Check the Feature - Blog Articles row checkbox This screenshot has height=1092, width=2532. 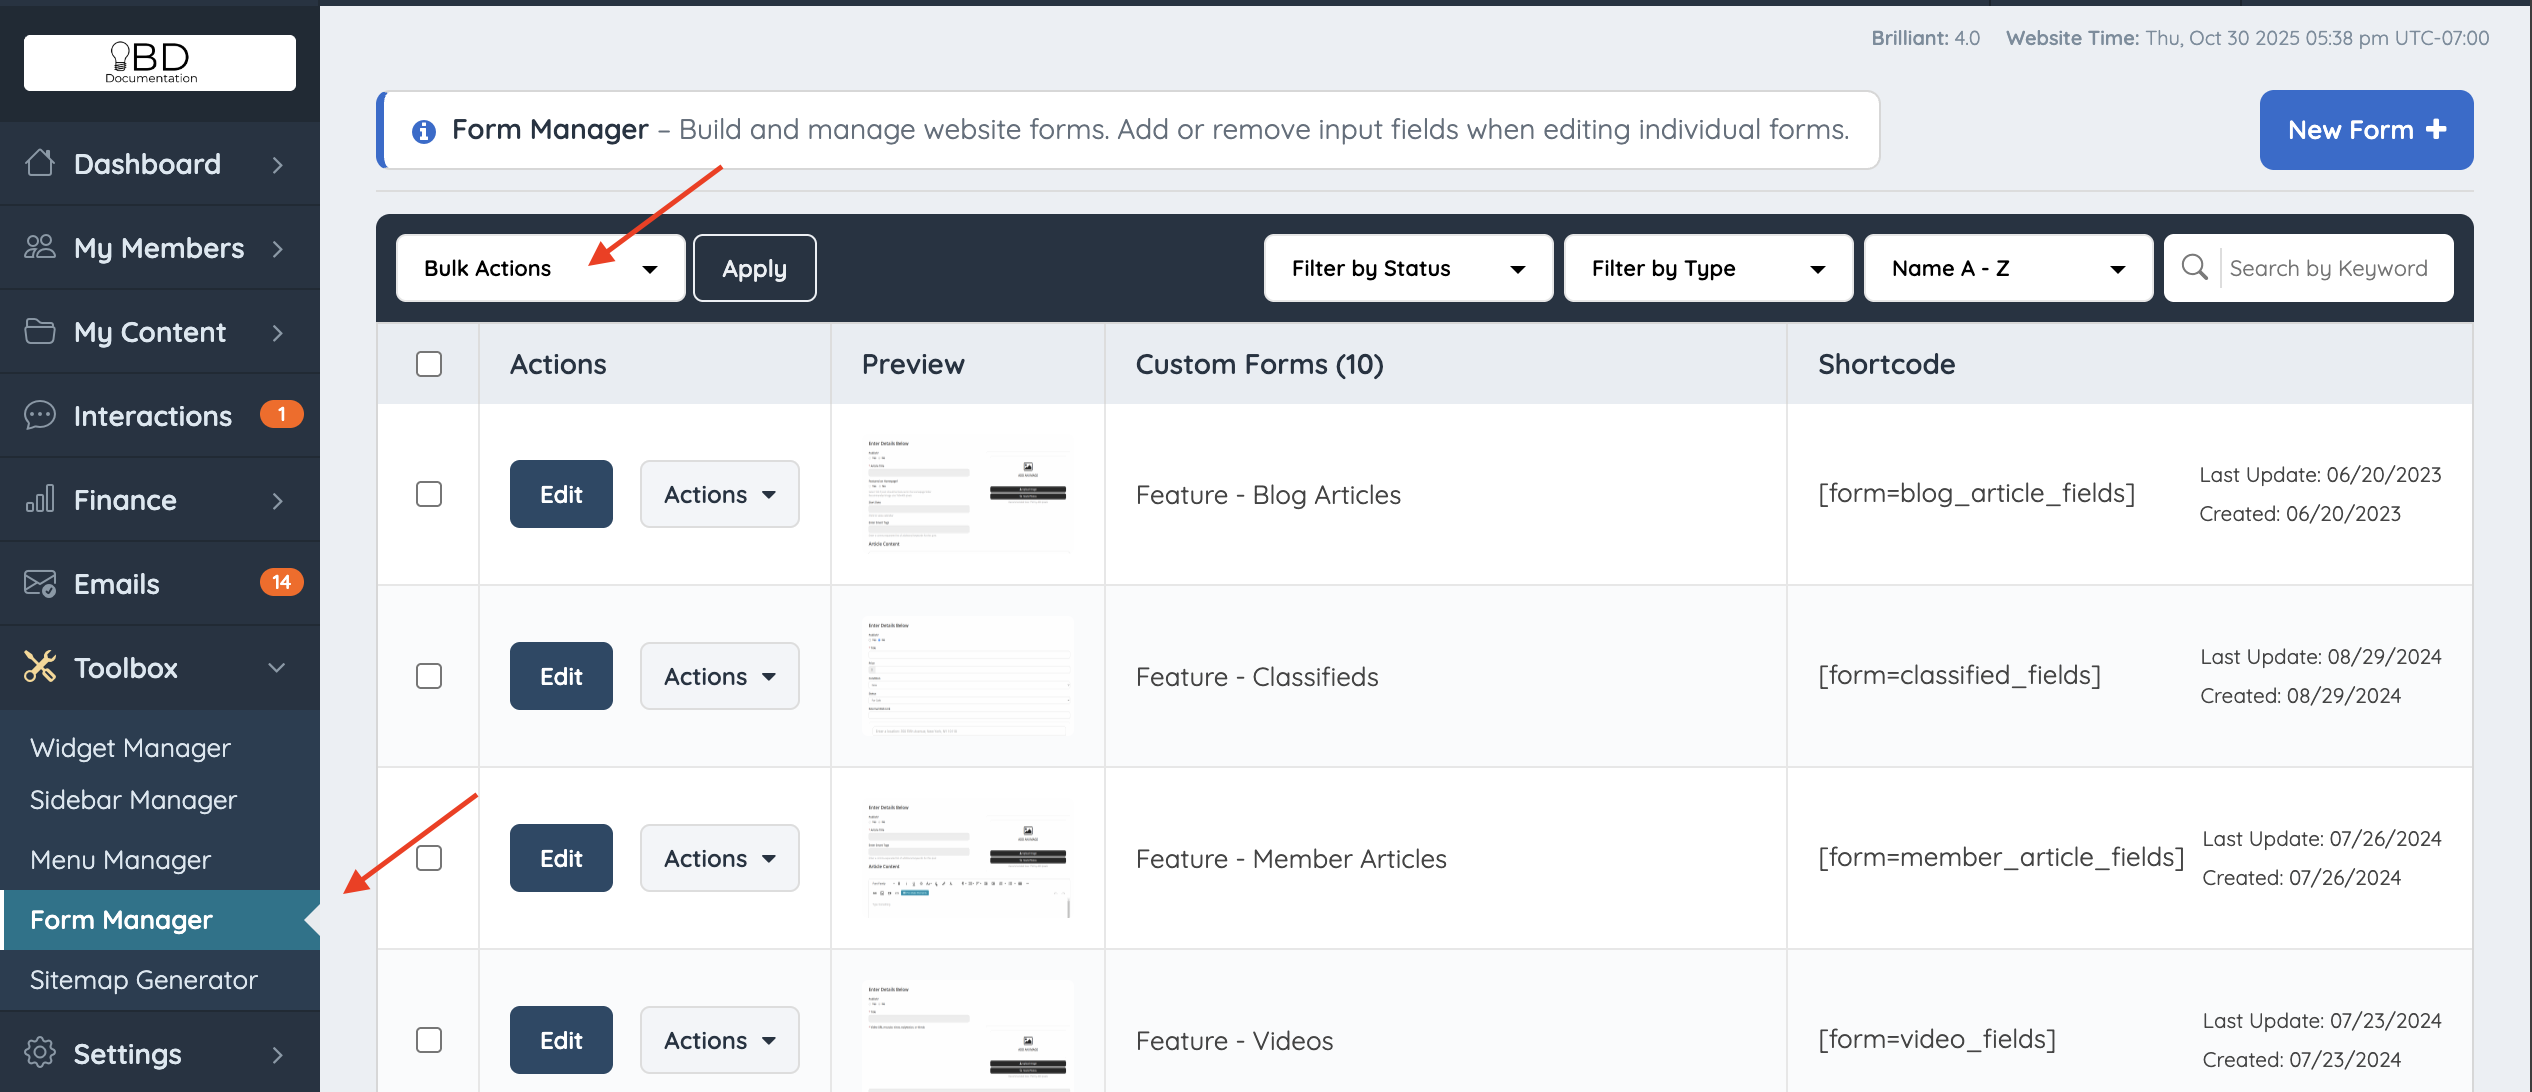pos(429,494)
